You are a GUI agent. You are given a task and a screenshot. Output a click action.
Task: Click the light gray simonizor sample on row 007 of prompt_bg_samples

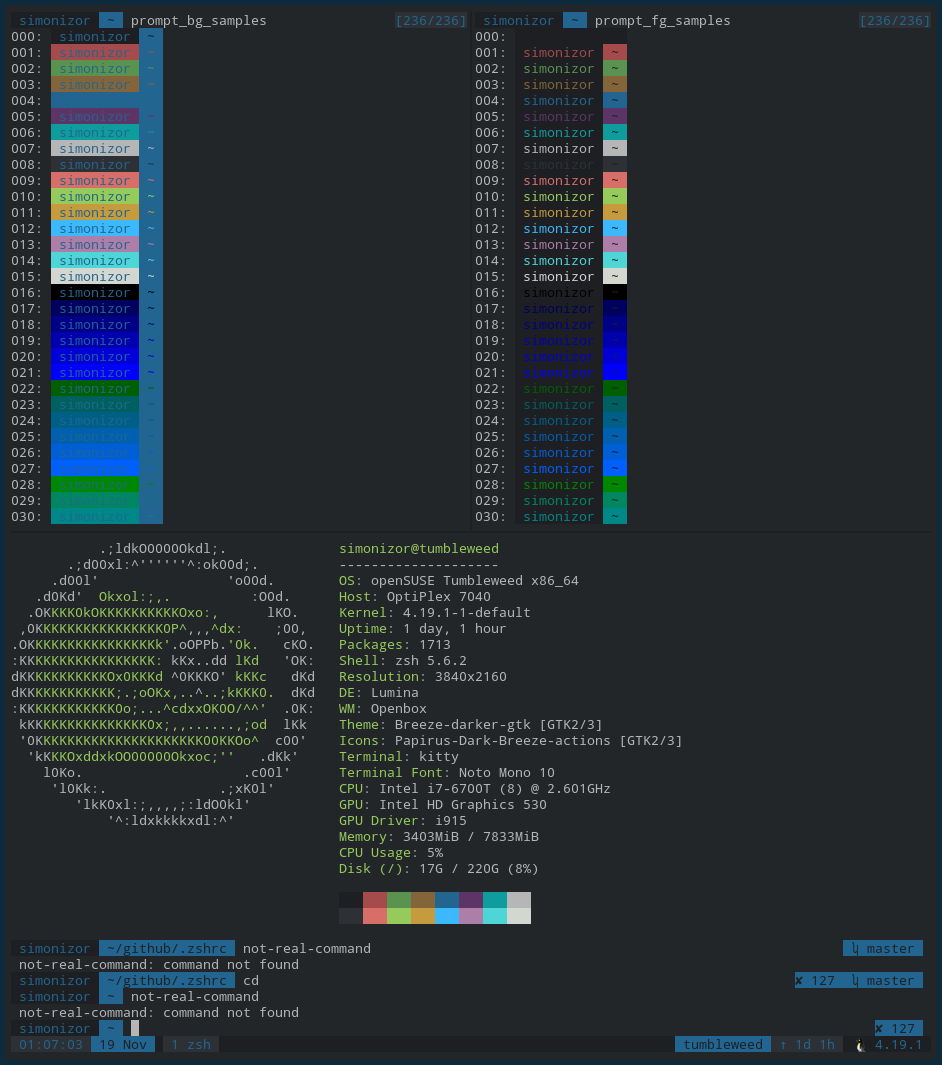[x=94, y=149]
